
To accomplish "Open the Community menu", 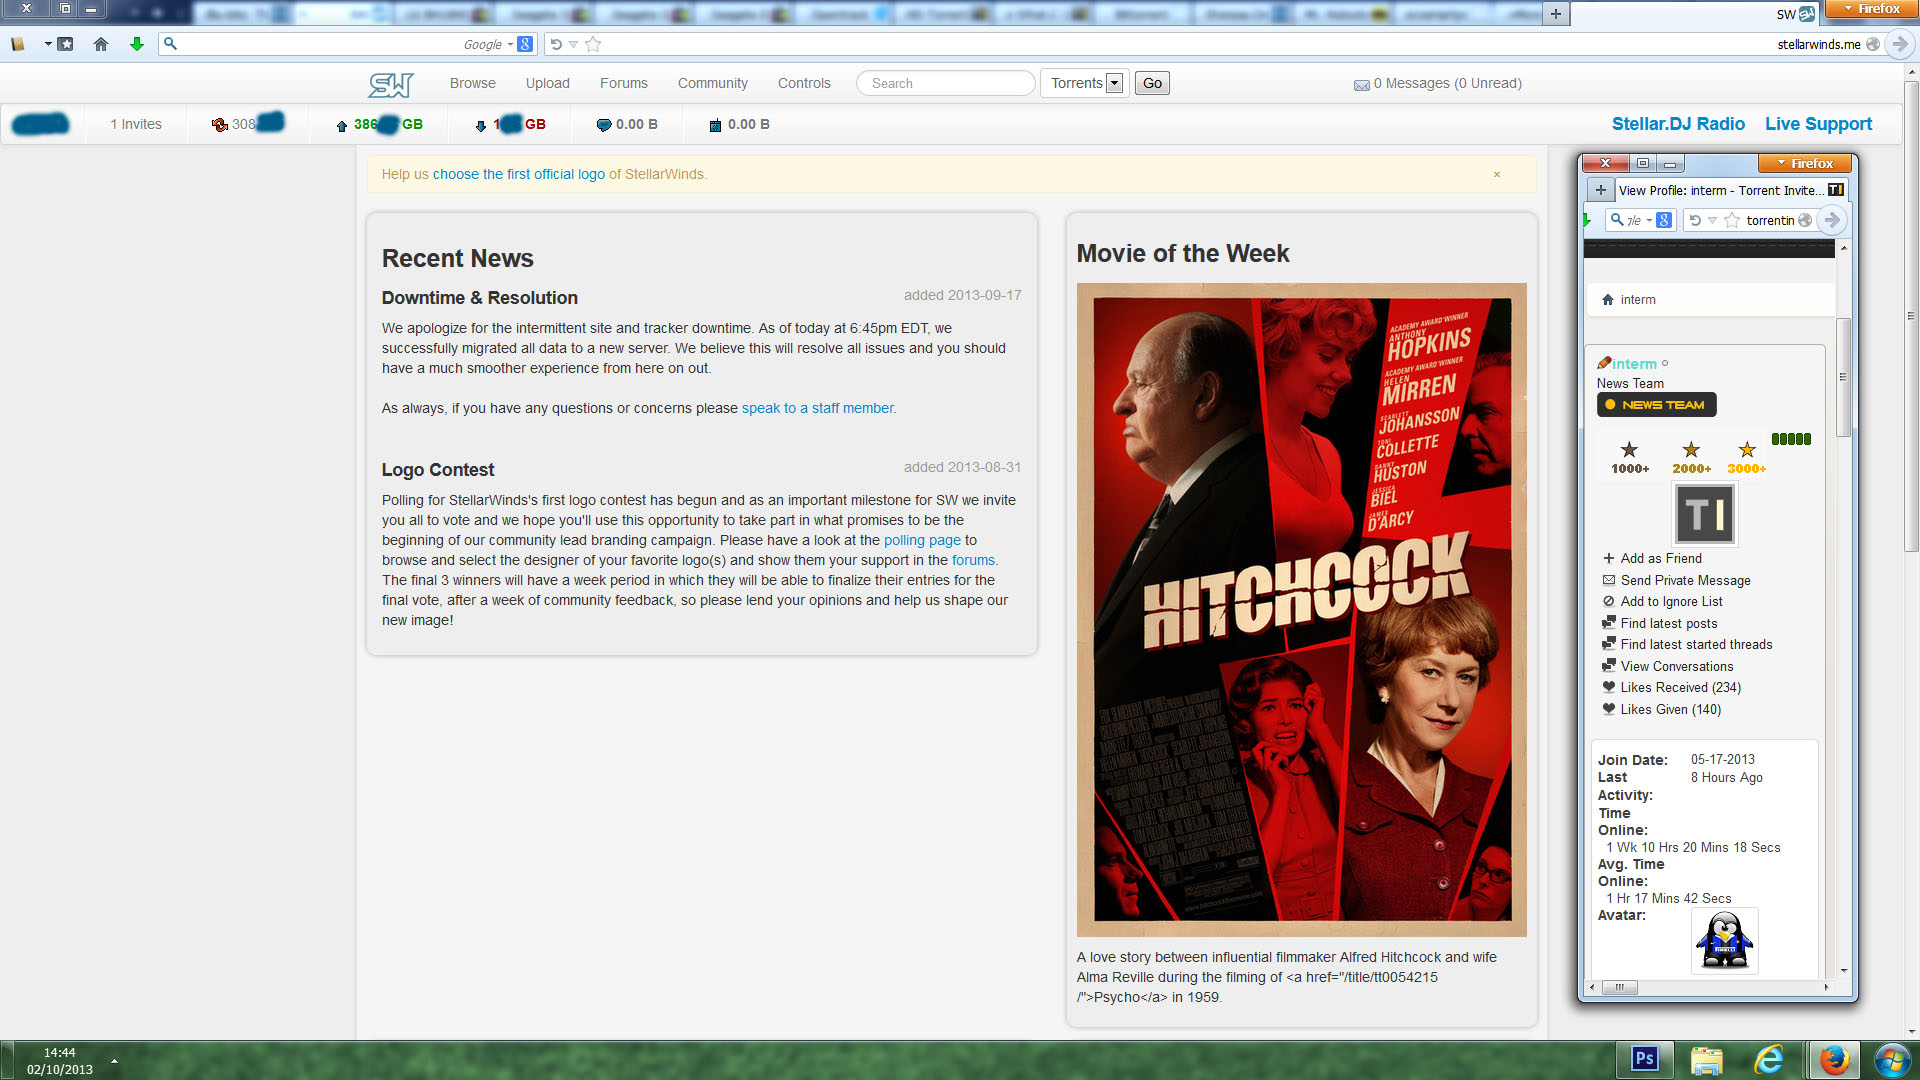I will point(713,83).
